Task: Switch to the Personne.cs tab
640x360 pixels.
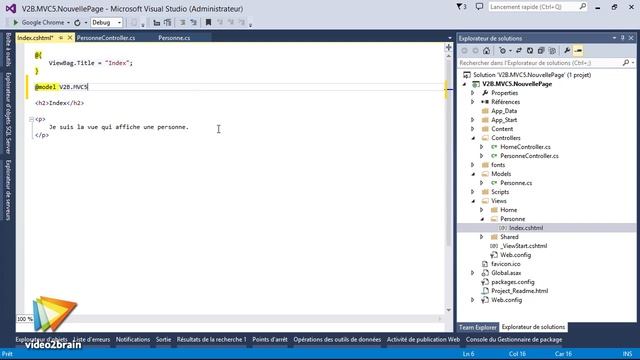Action: [x=174, y=38]
